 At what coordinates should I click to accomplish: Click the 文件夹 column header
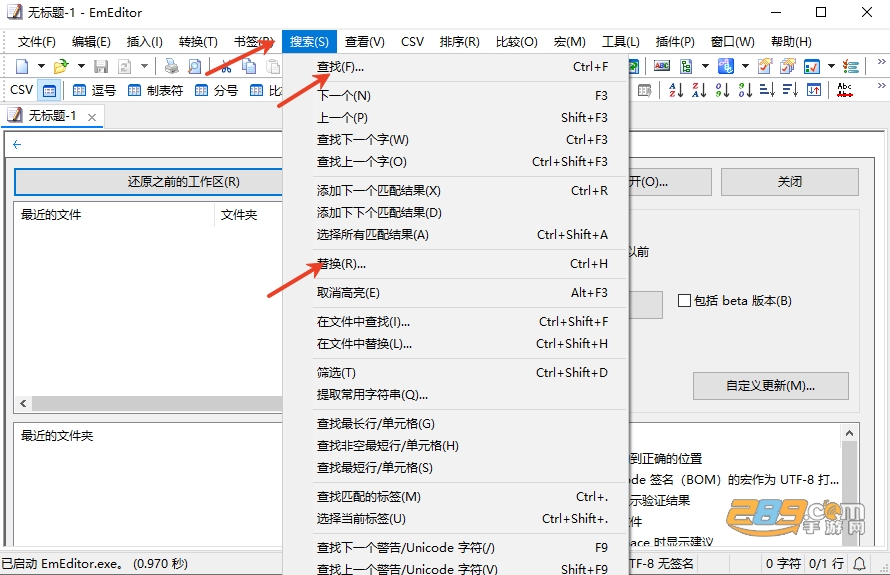pyautogui.click(x=249, y=215)
